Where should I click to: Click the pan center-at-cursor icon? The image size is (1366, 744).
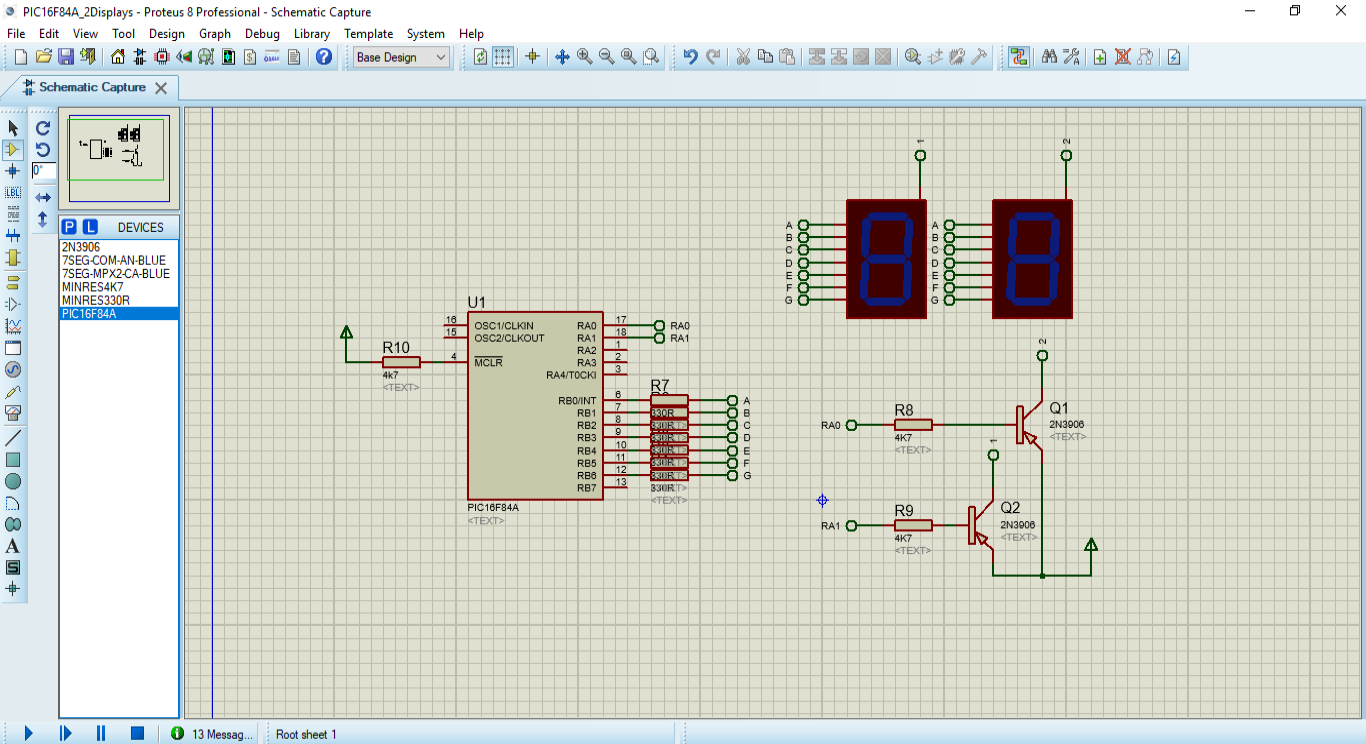click(x=562, y=57)
